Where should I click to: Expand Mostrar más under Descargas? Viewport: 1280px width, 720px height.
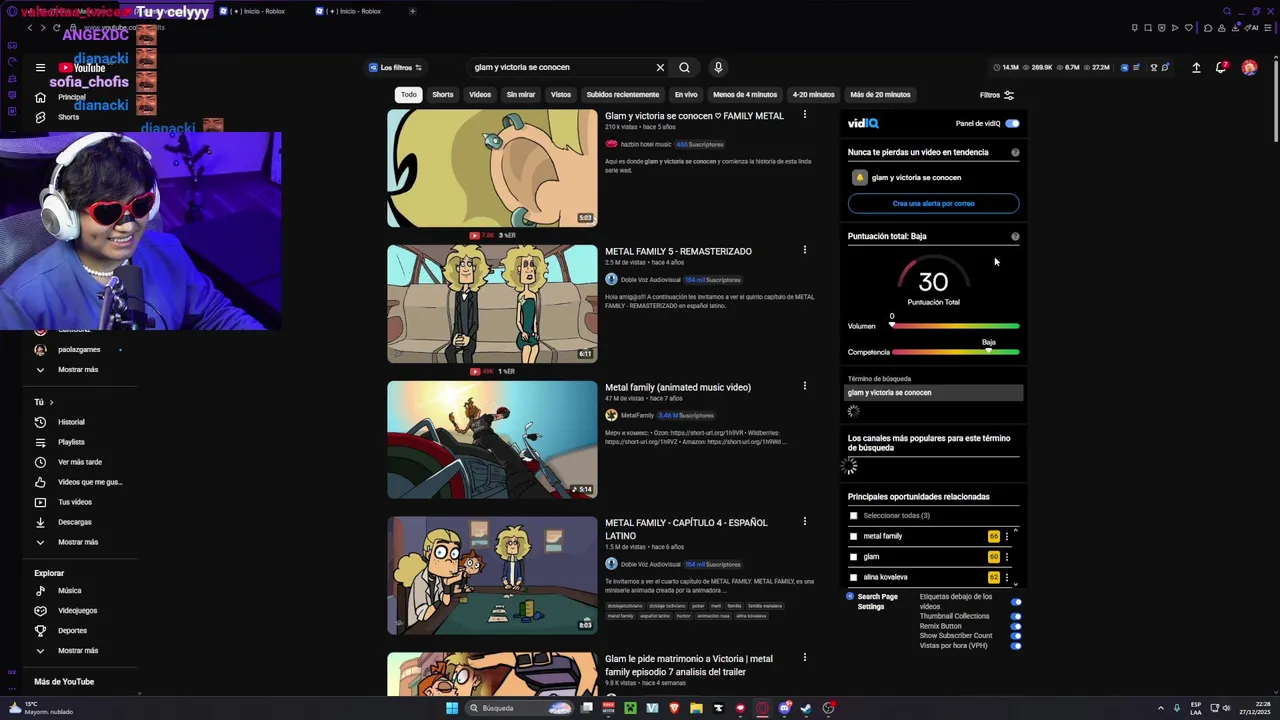pyautogui.click(x=78, y=542)
